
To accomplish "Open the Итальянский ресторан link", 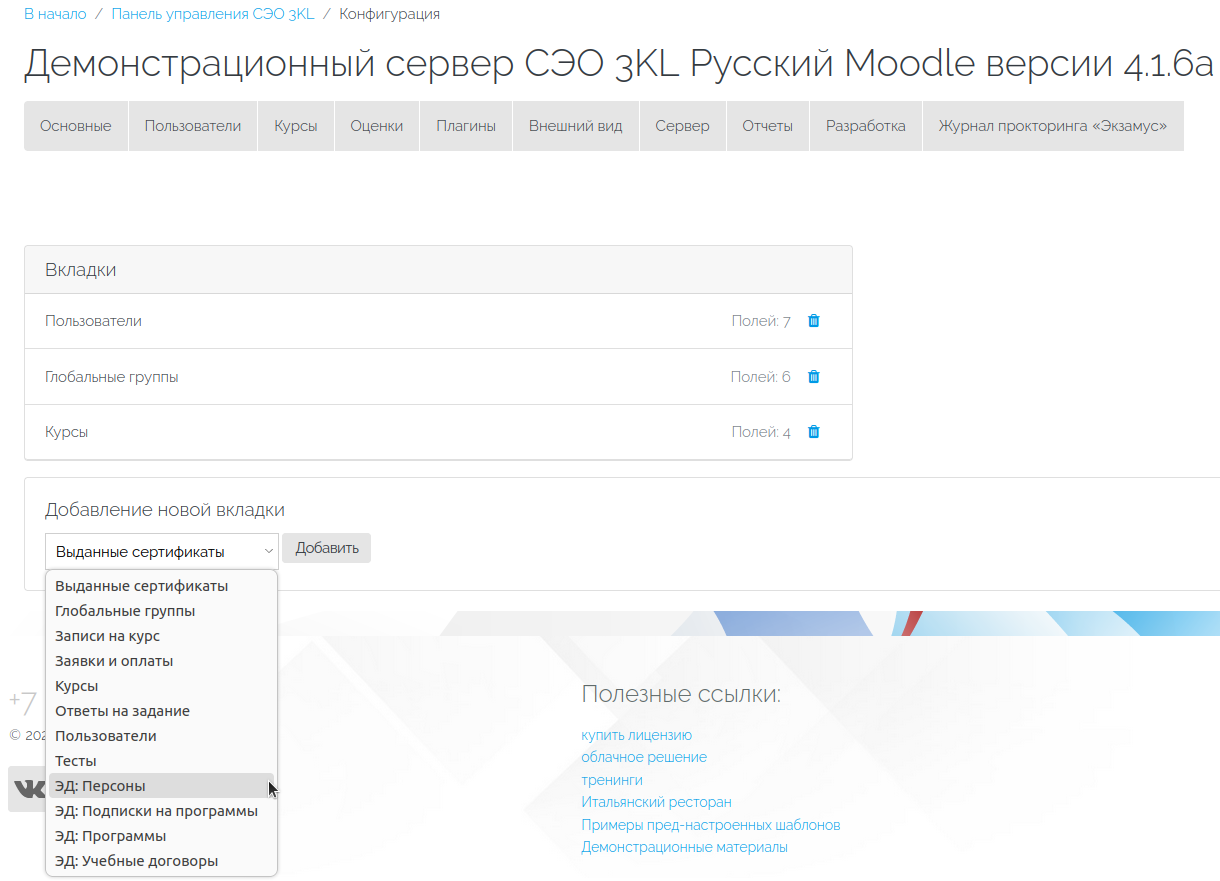I will (x=657, y=802).
